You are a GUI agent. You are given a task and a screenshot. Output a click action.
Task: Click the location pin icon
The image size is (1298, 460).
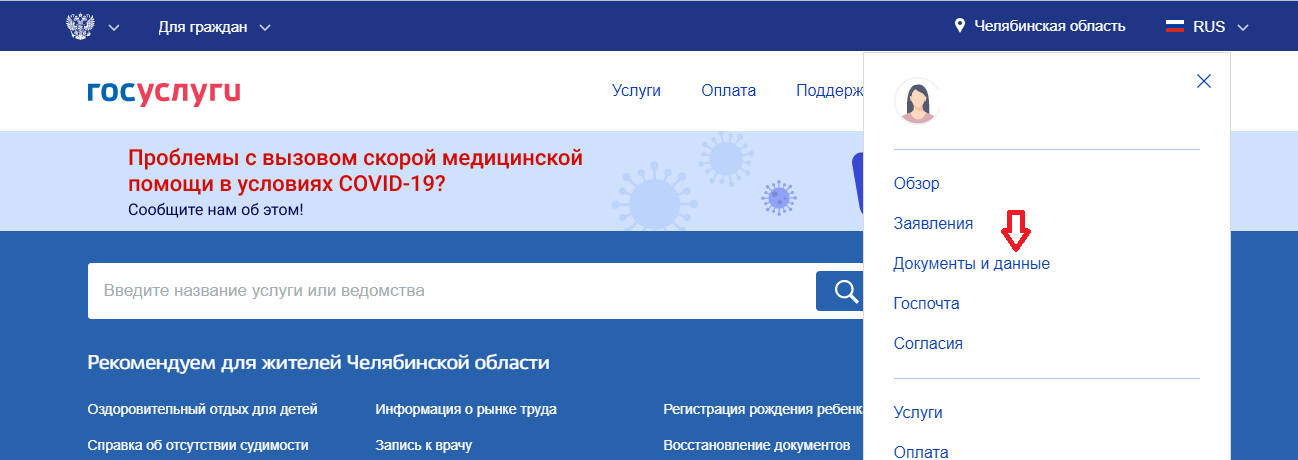(960, 27)
